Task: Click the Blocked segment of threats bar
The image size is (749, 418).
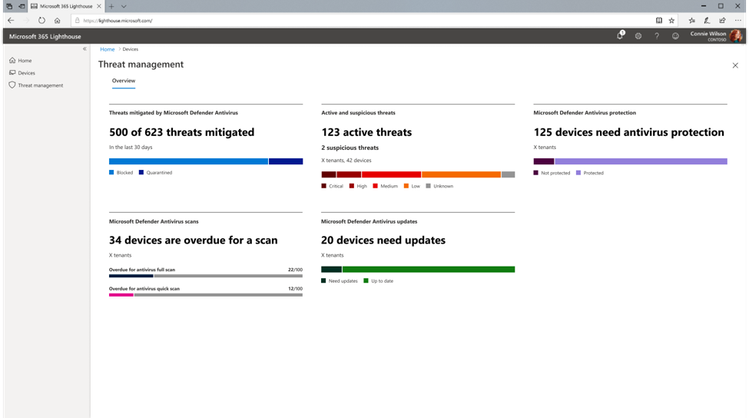Action: (188, 161)
